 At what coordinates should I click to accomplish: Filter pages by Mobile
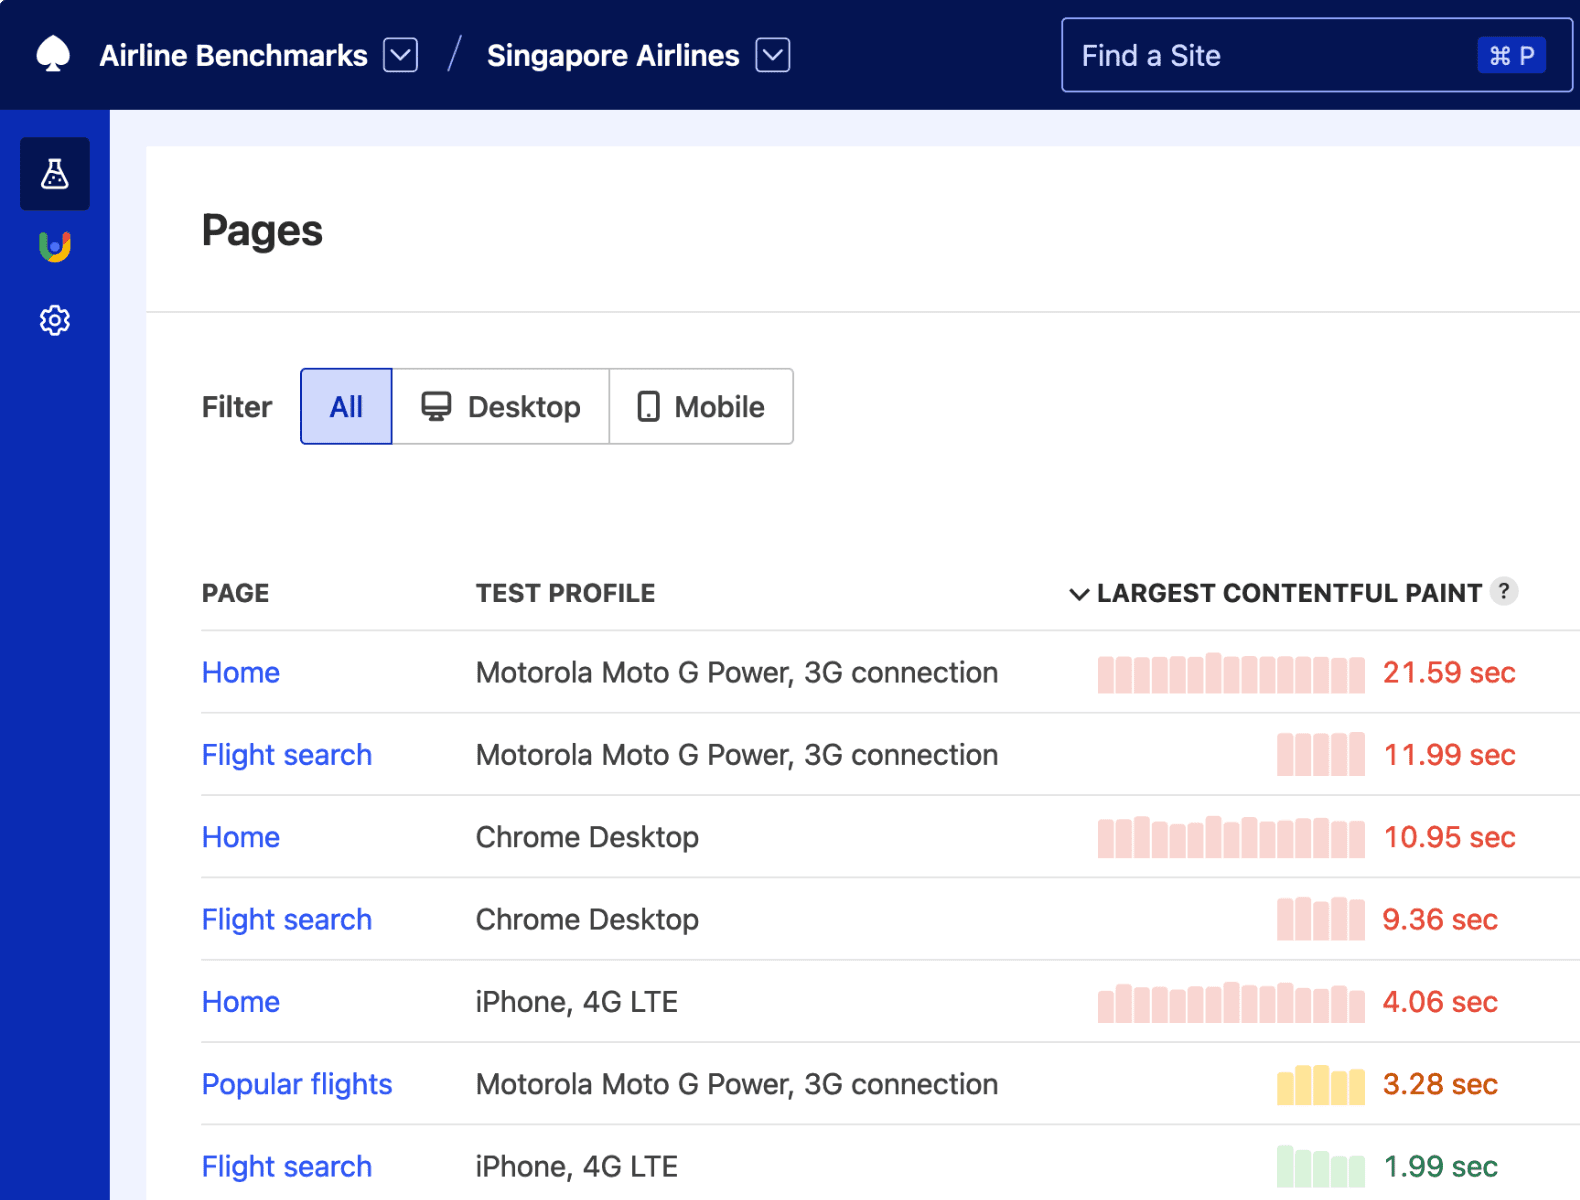[x=701, y=406]
